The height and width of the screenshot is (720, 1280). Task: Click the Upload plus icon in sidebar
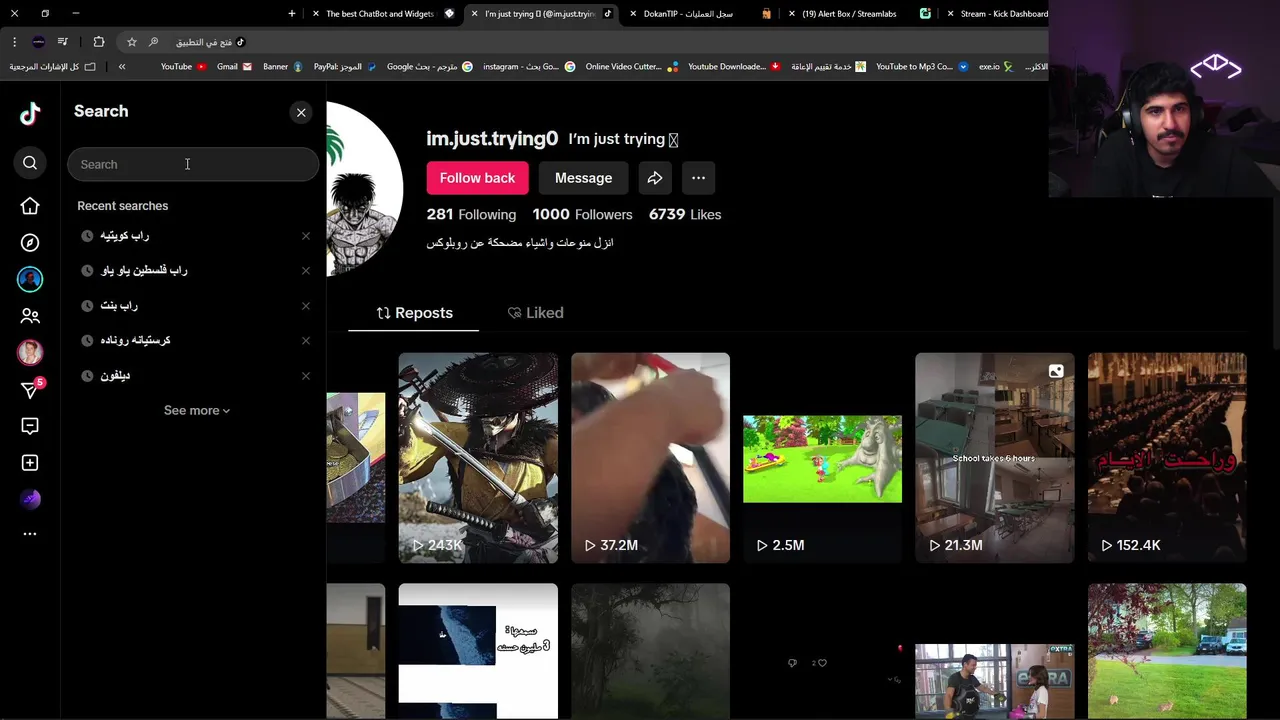tap(30, 463)
